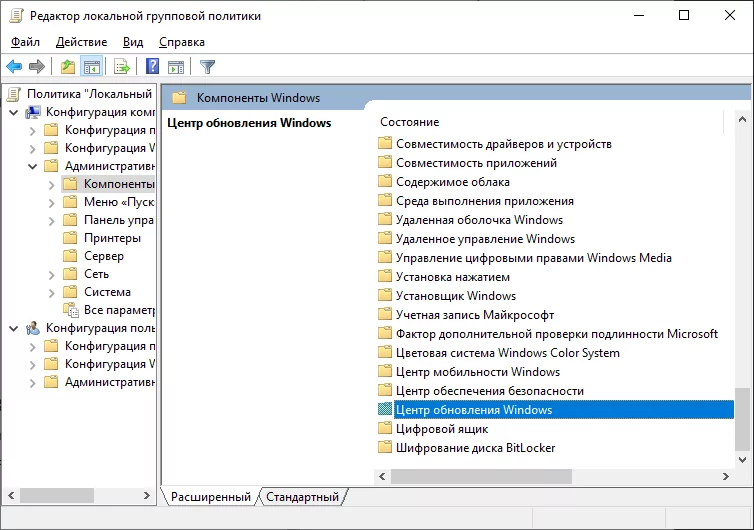Screen dimensions: 754x530
Task: Toggle the show/hide console tree icon
Action: pos(91,67)
